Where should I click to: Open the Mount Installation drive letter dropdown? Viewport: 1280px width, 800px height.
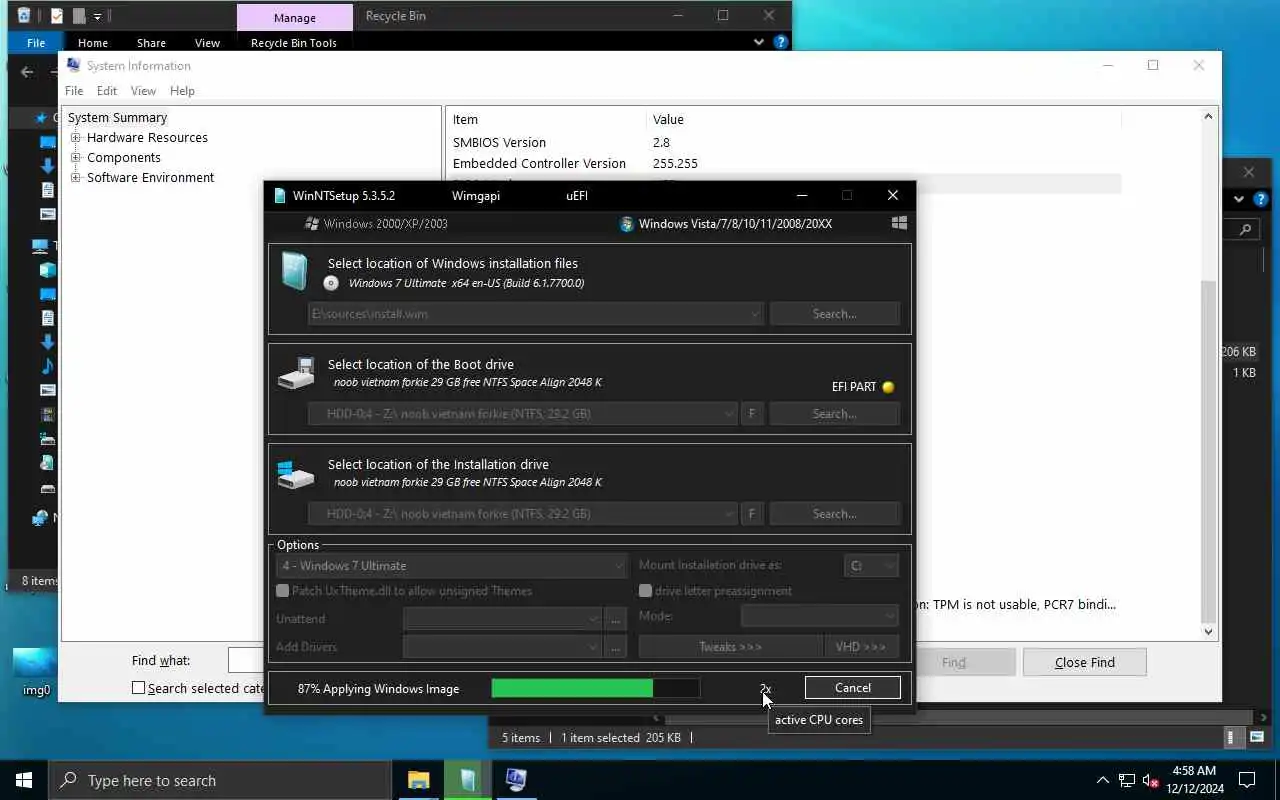point(871,566)
